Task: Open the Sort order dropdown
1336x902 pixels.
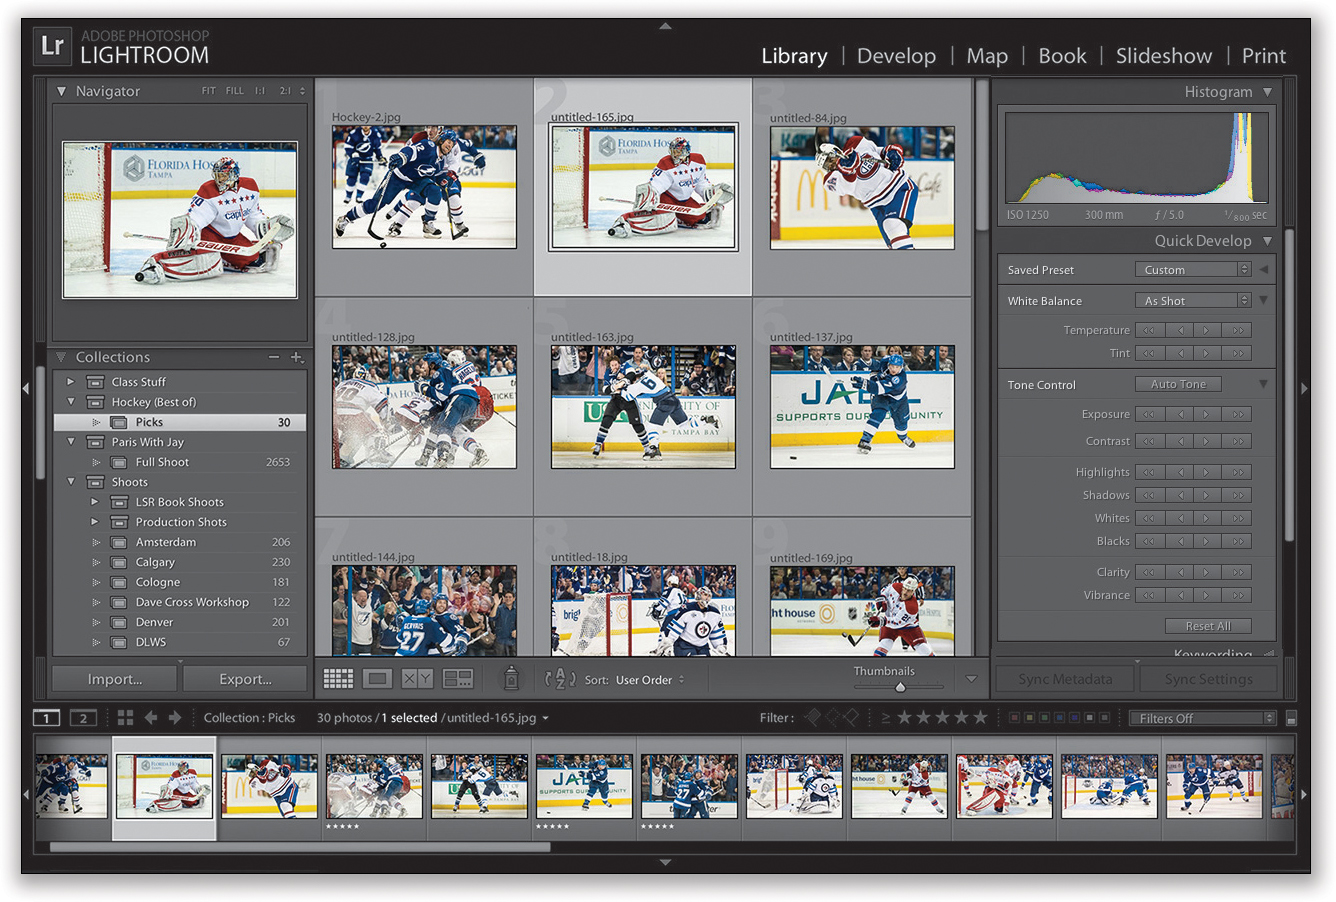Action: point(650,680)
